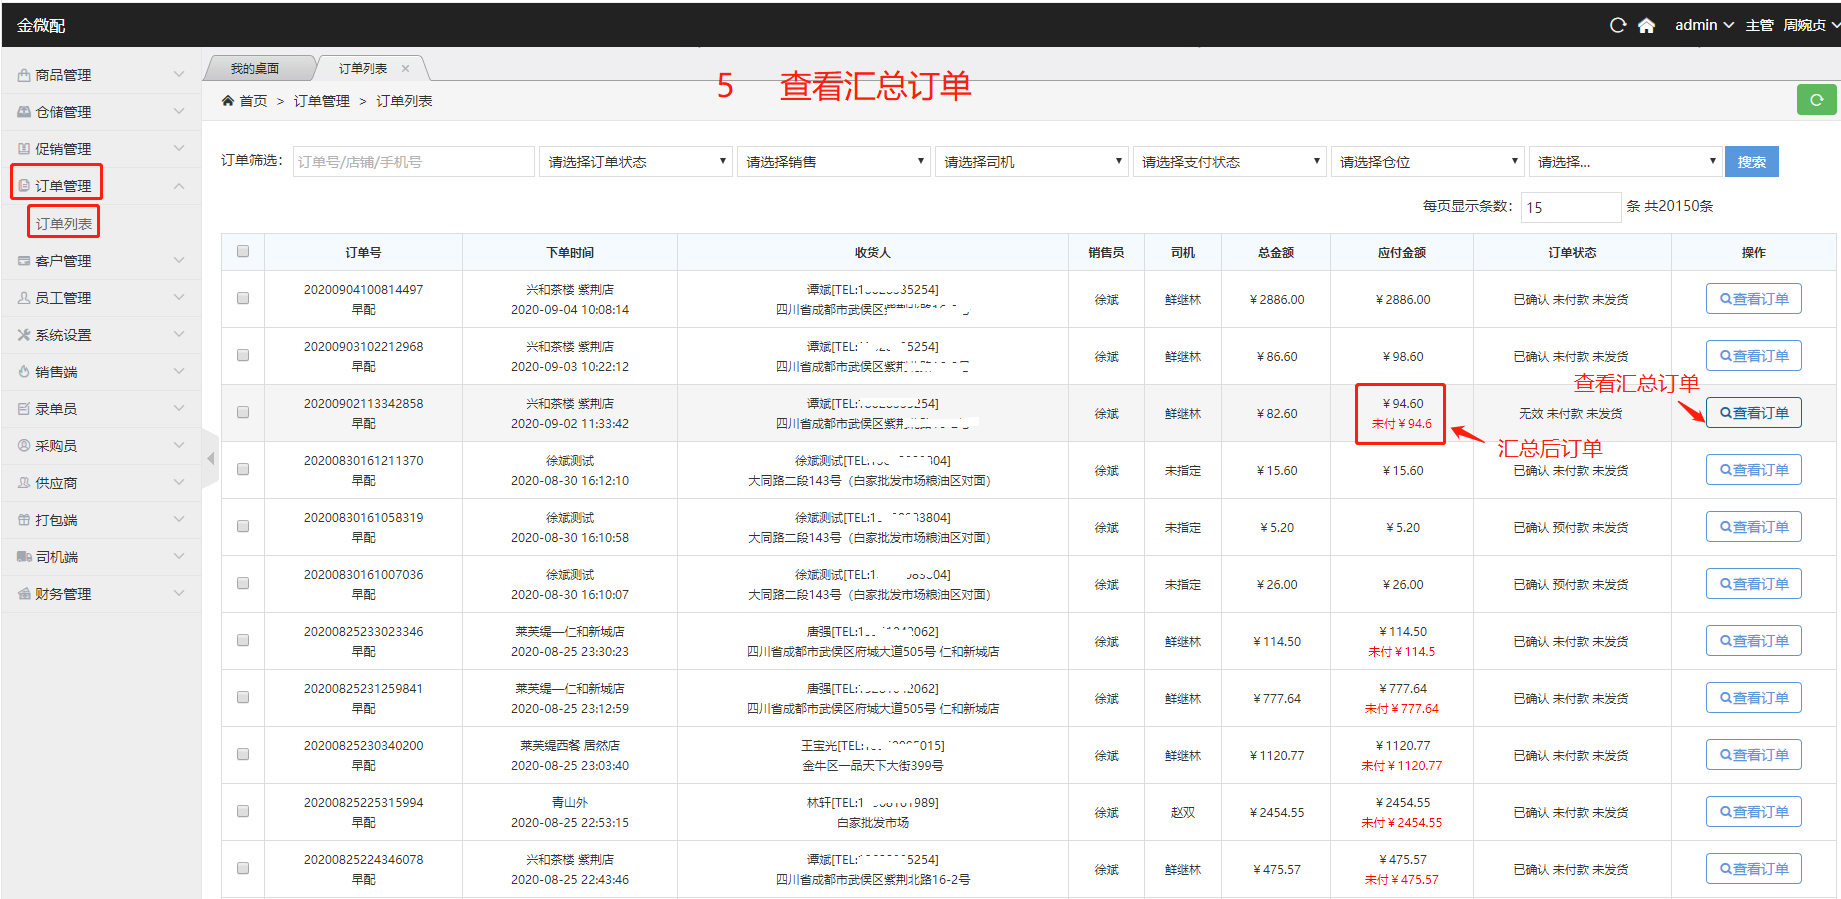Switch to the 我的桌面 tab

pyautogui.click(x=255, y=69)
